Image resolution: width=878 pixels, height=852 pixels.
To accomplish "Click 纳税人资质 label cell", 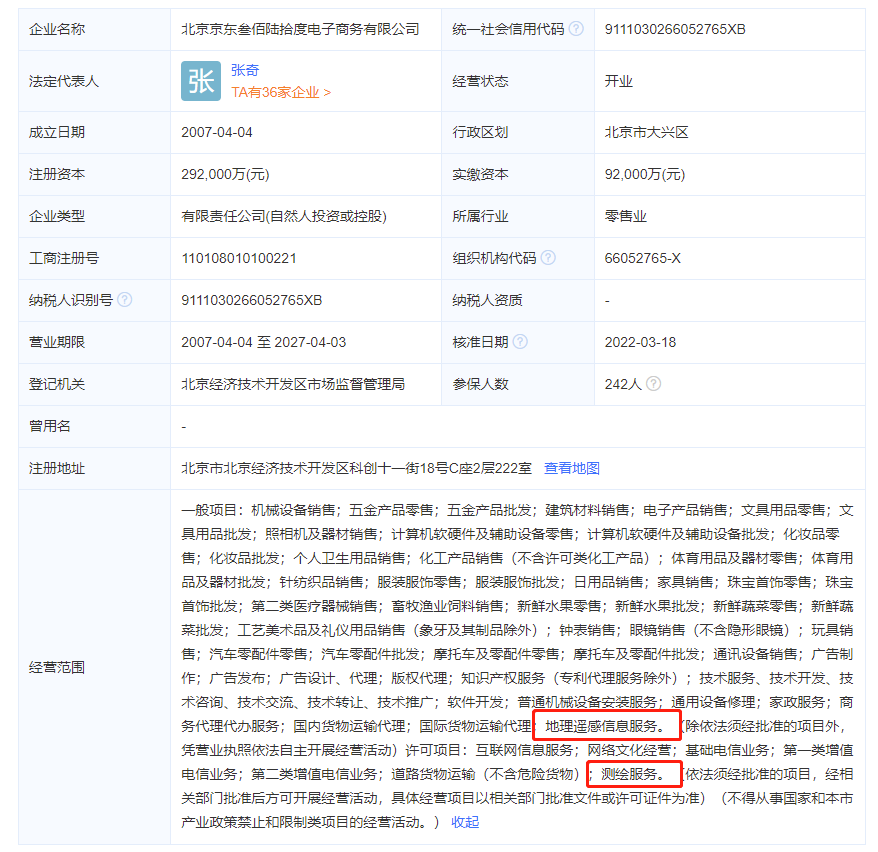I will tap(518, 300).
